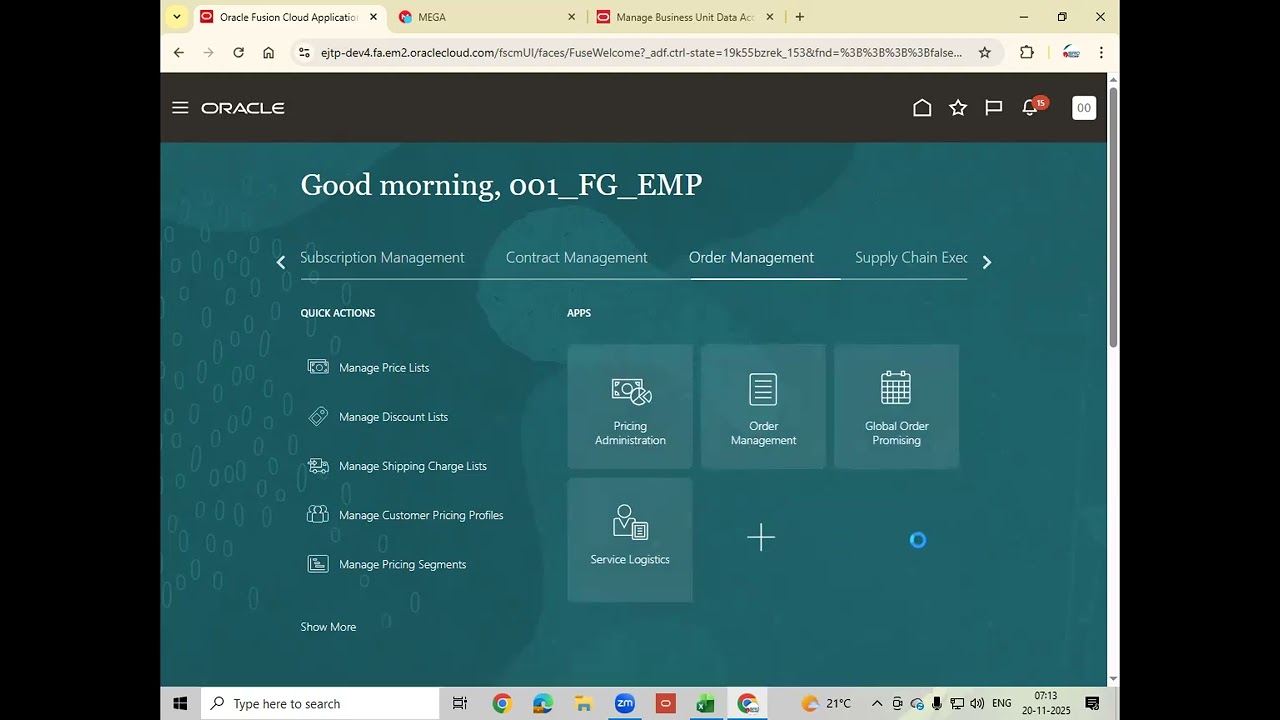Viewport: 1280px width, 720px height.
Task: Open Service Logistics app tile
Action: pos(630,540)
